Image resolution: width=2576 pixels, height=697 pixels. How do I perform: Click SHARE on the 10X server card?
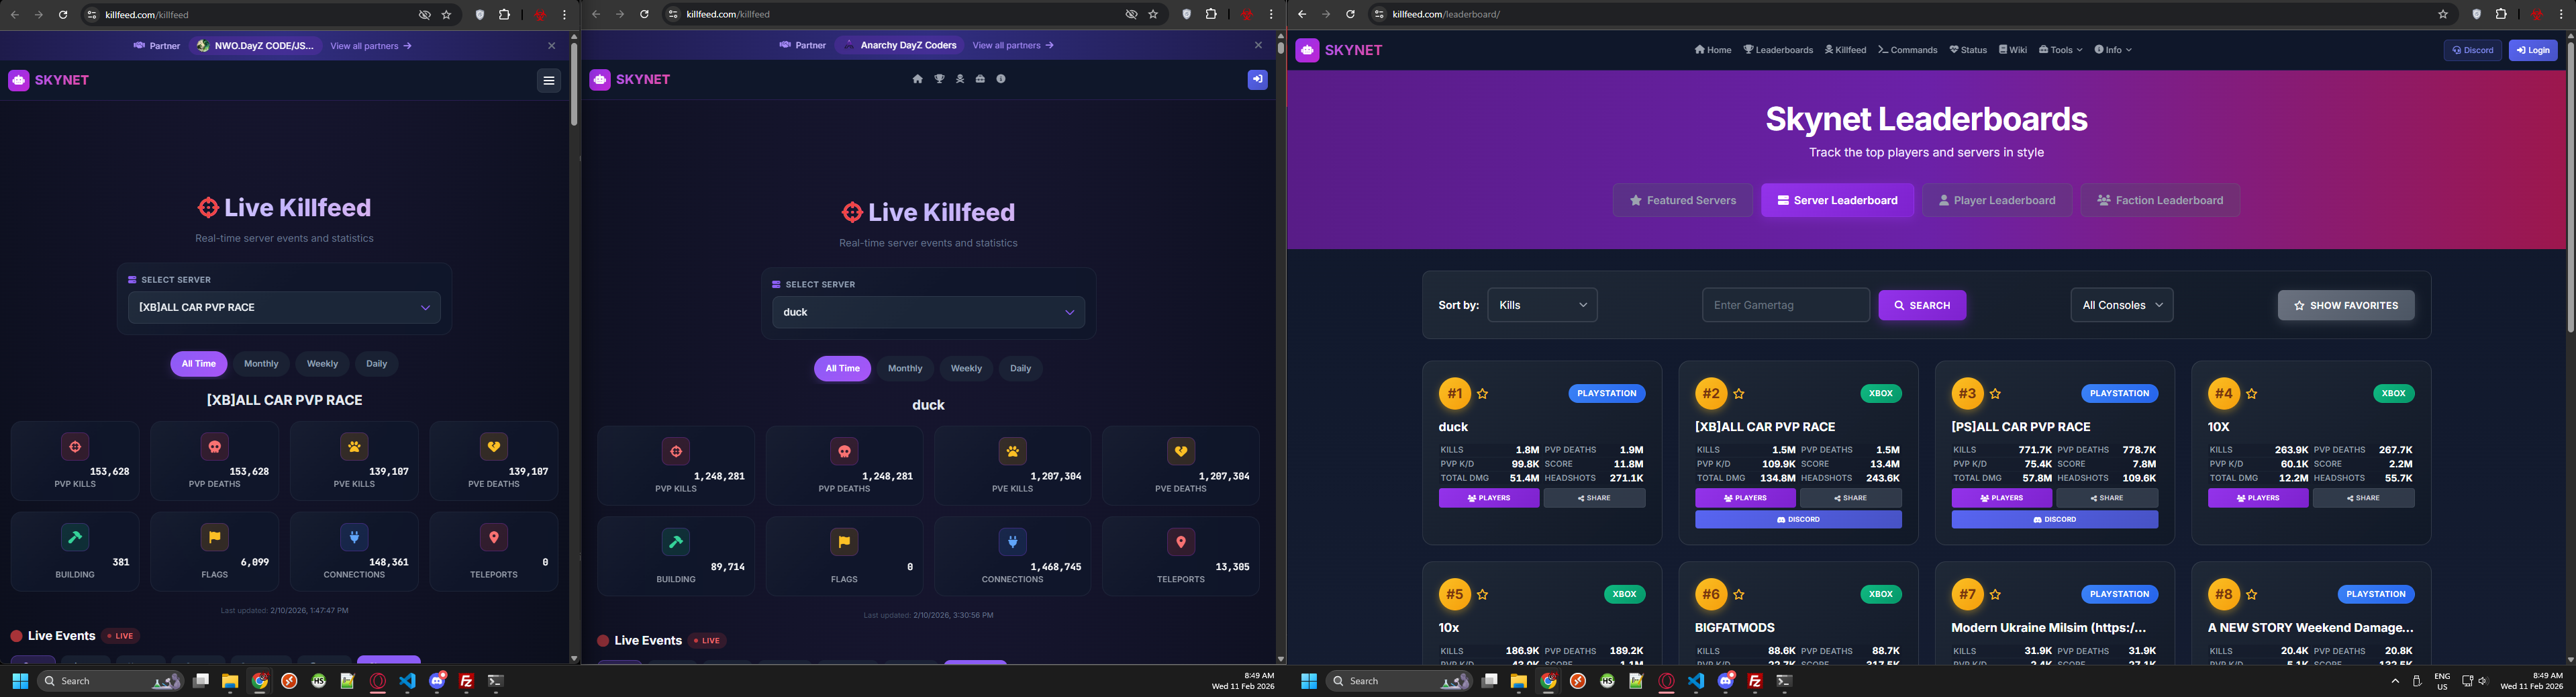coord(2363,498)
